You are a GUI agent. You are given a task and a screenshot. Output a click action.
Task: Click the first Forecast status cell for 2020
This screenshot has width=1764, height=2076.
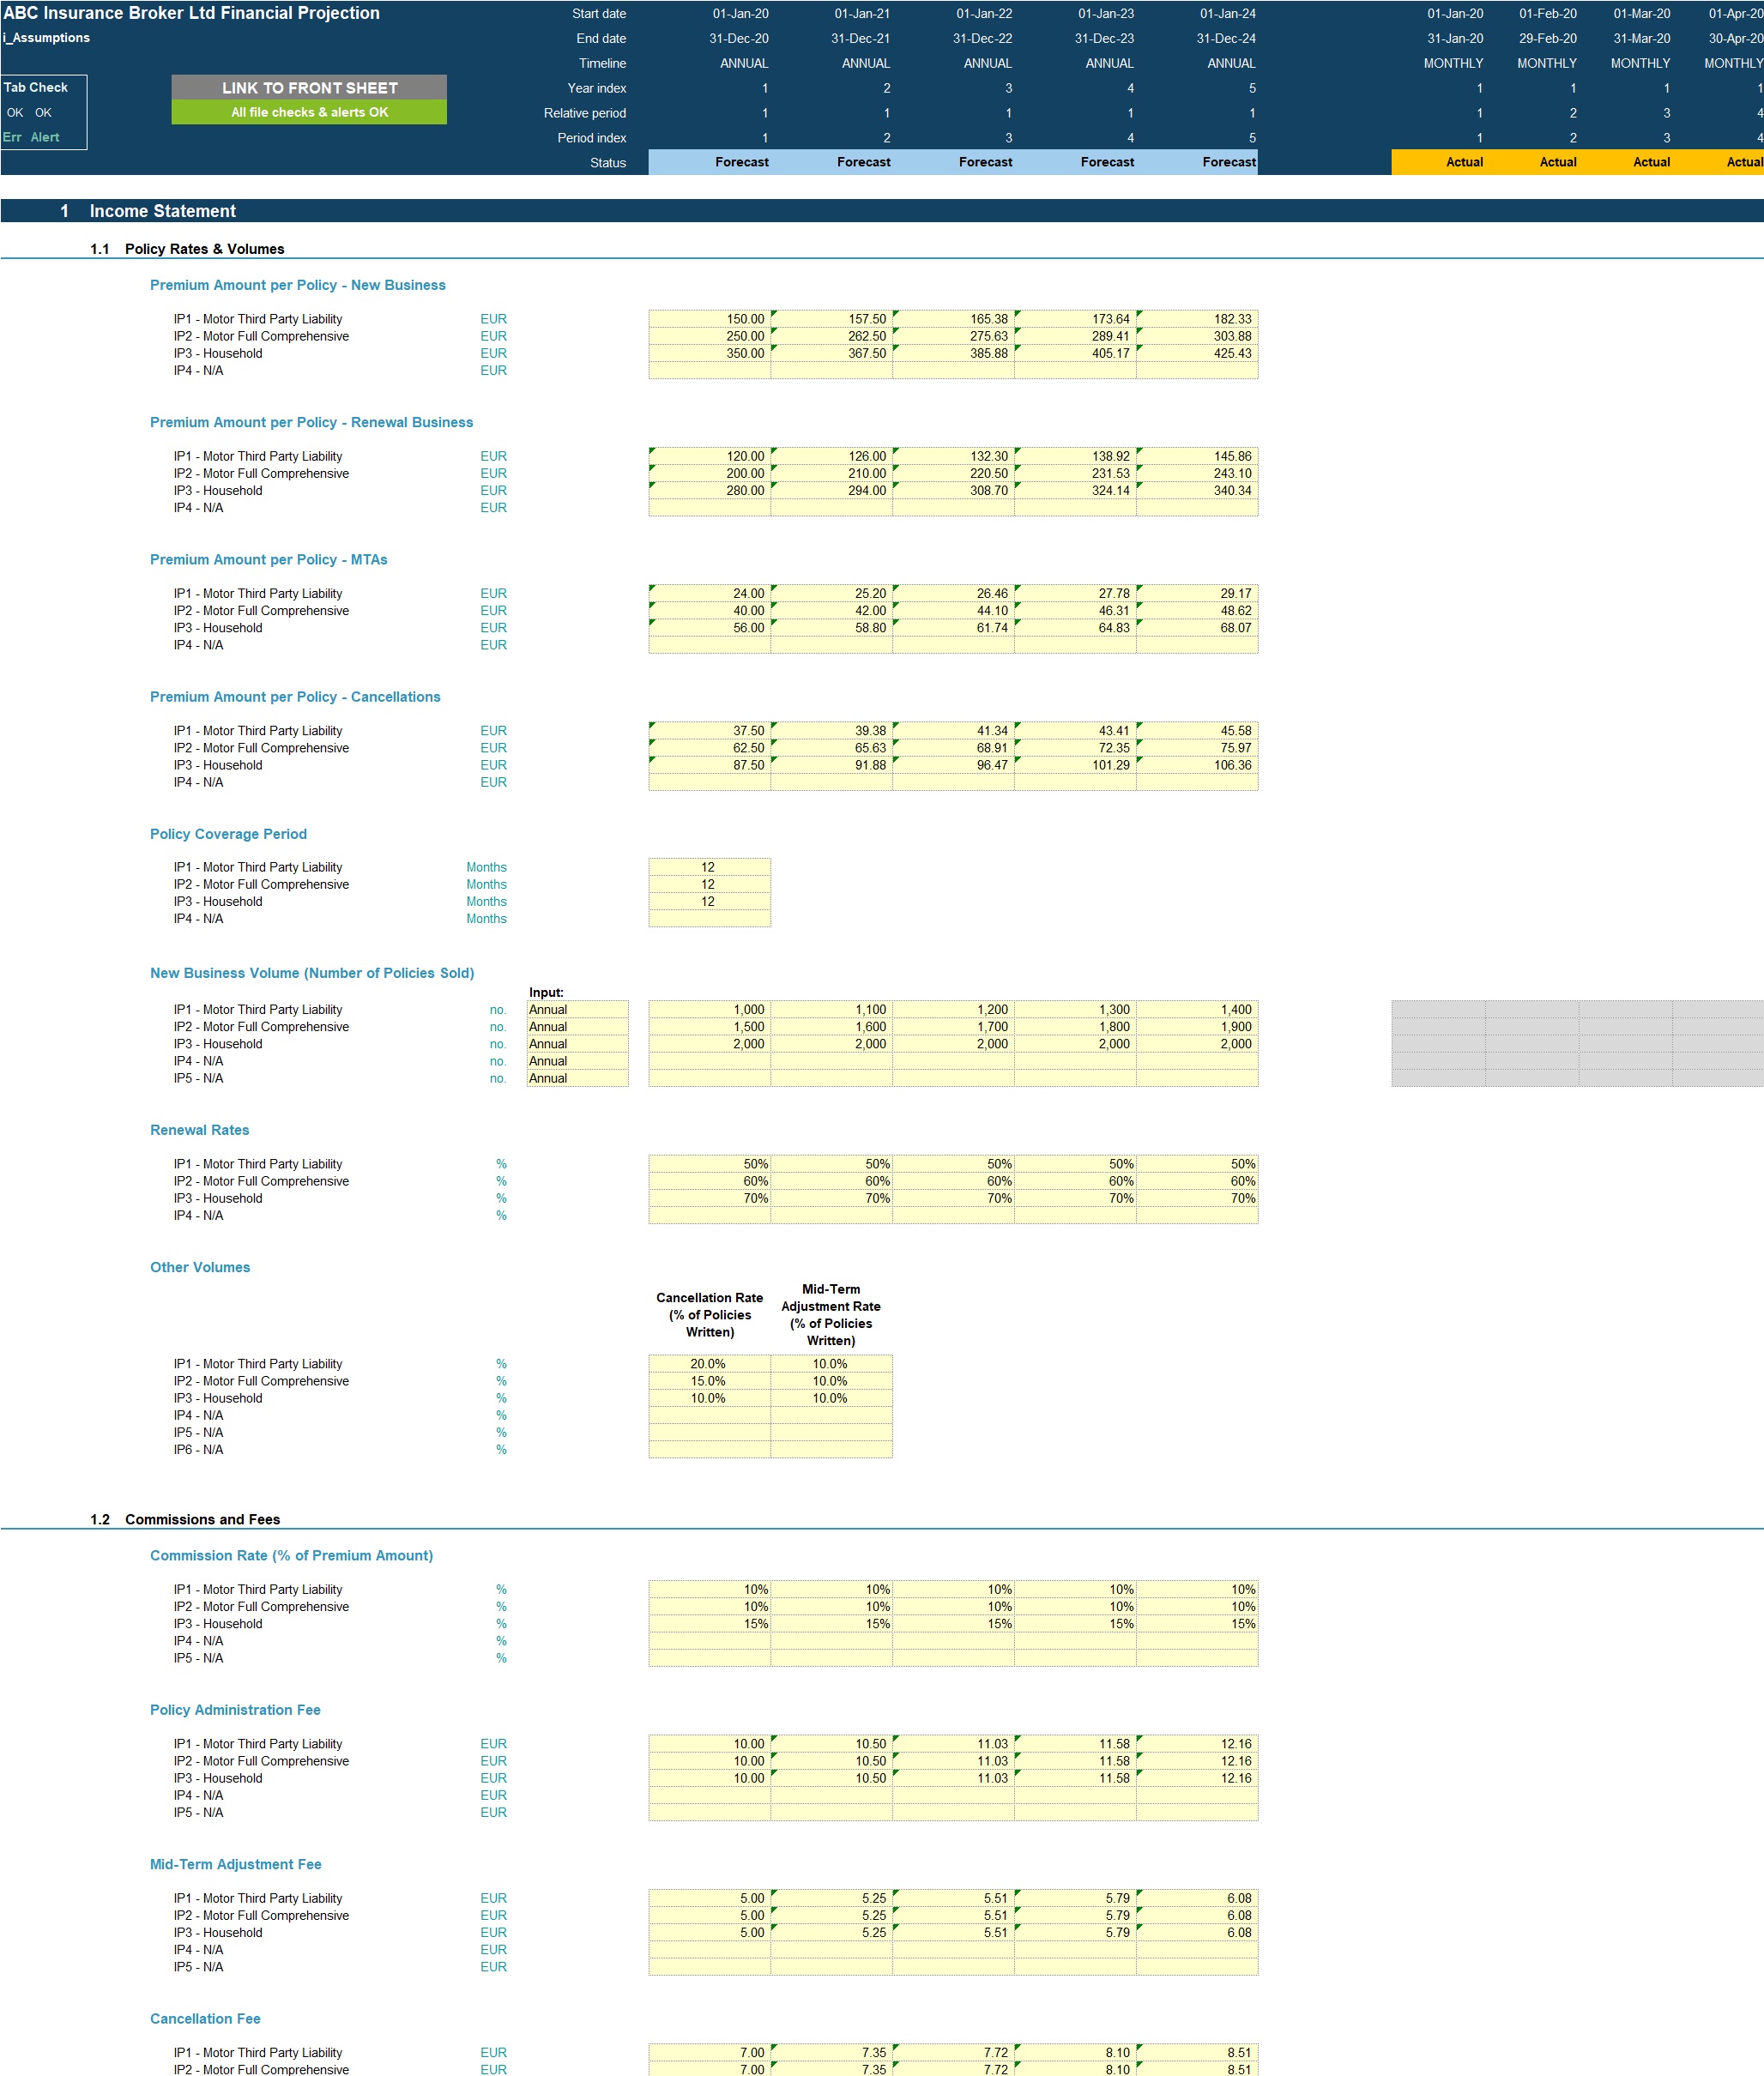[x=709, y=162]
